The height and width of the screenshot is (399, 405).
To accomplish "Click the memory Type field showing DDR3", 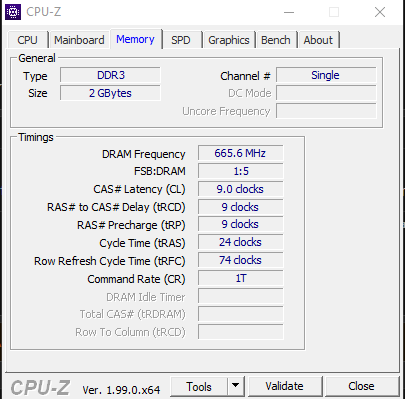I will pyautogui.click(x=110, y=75).
